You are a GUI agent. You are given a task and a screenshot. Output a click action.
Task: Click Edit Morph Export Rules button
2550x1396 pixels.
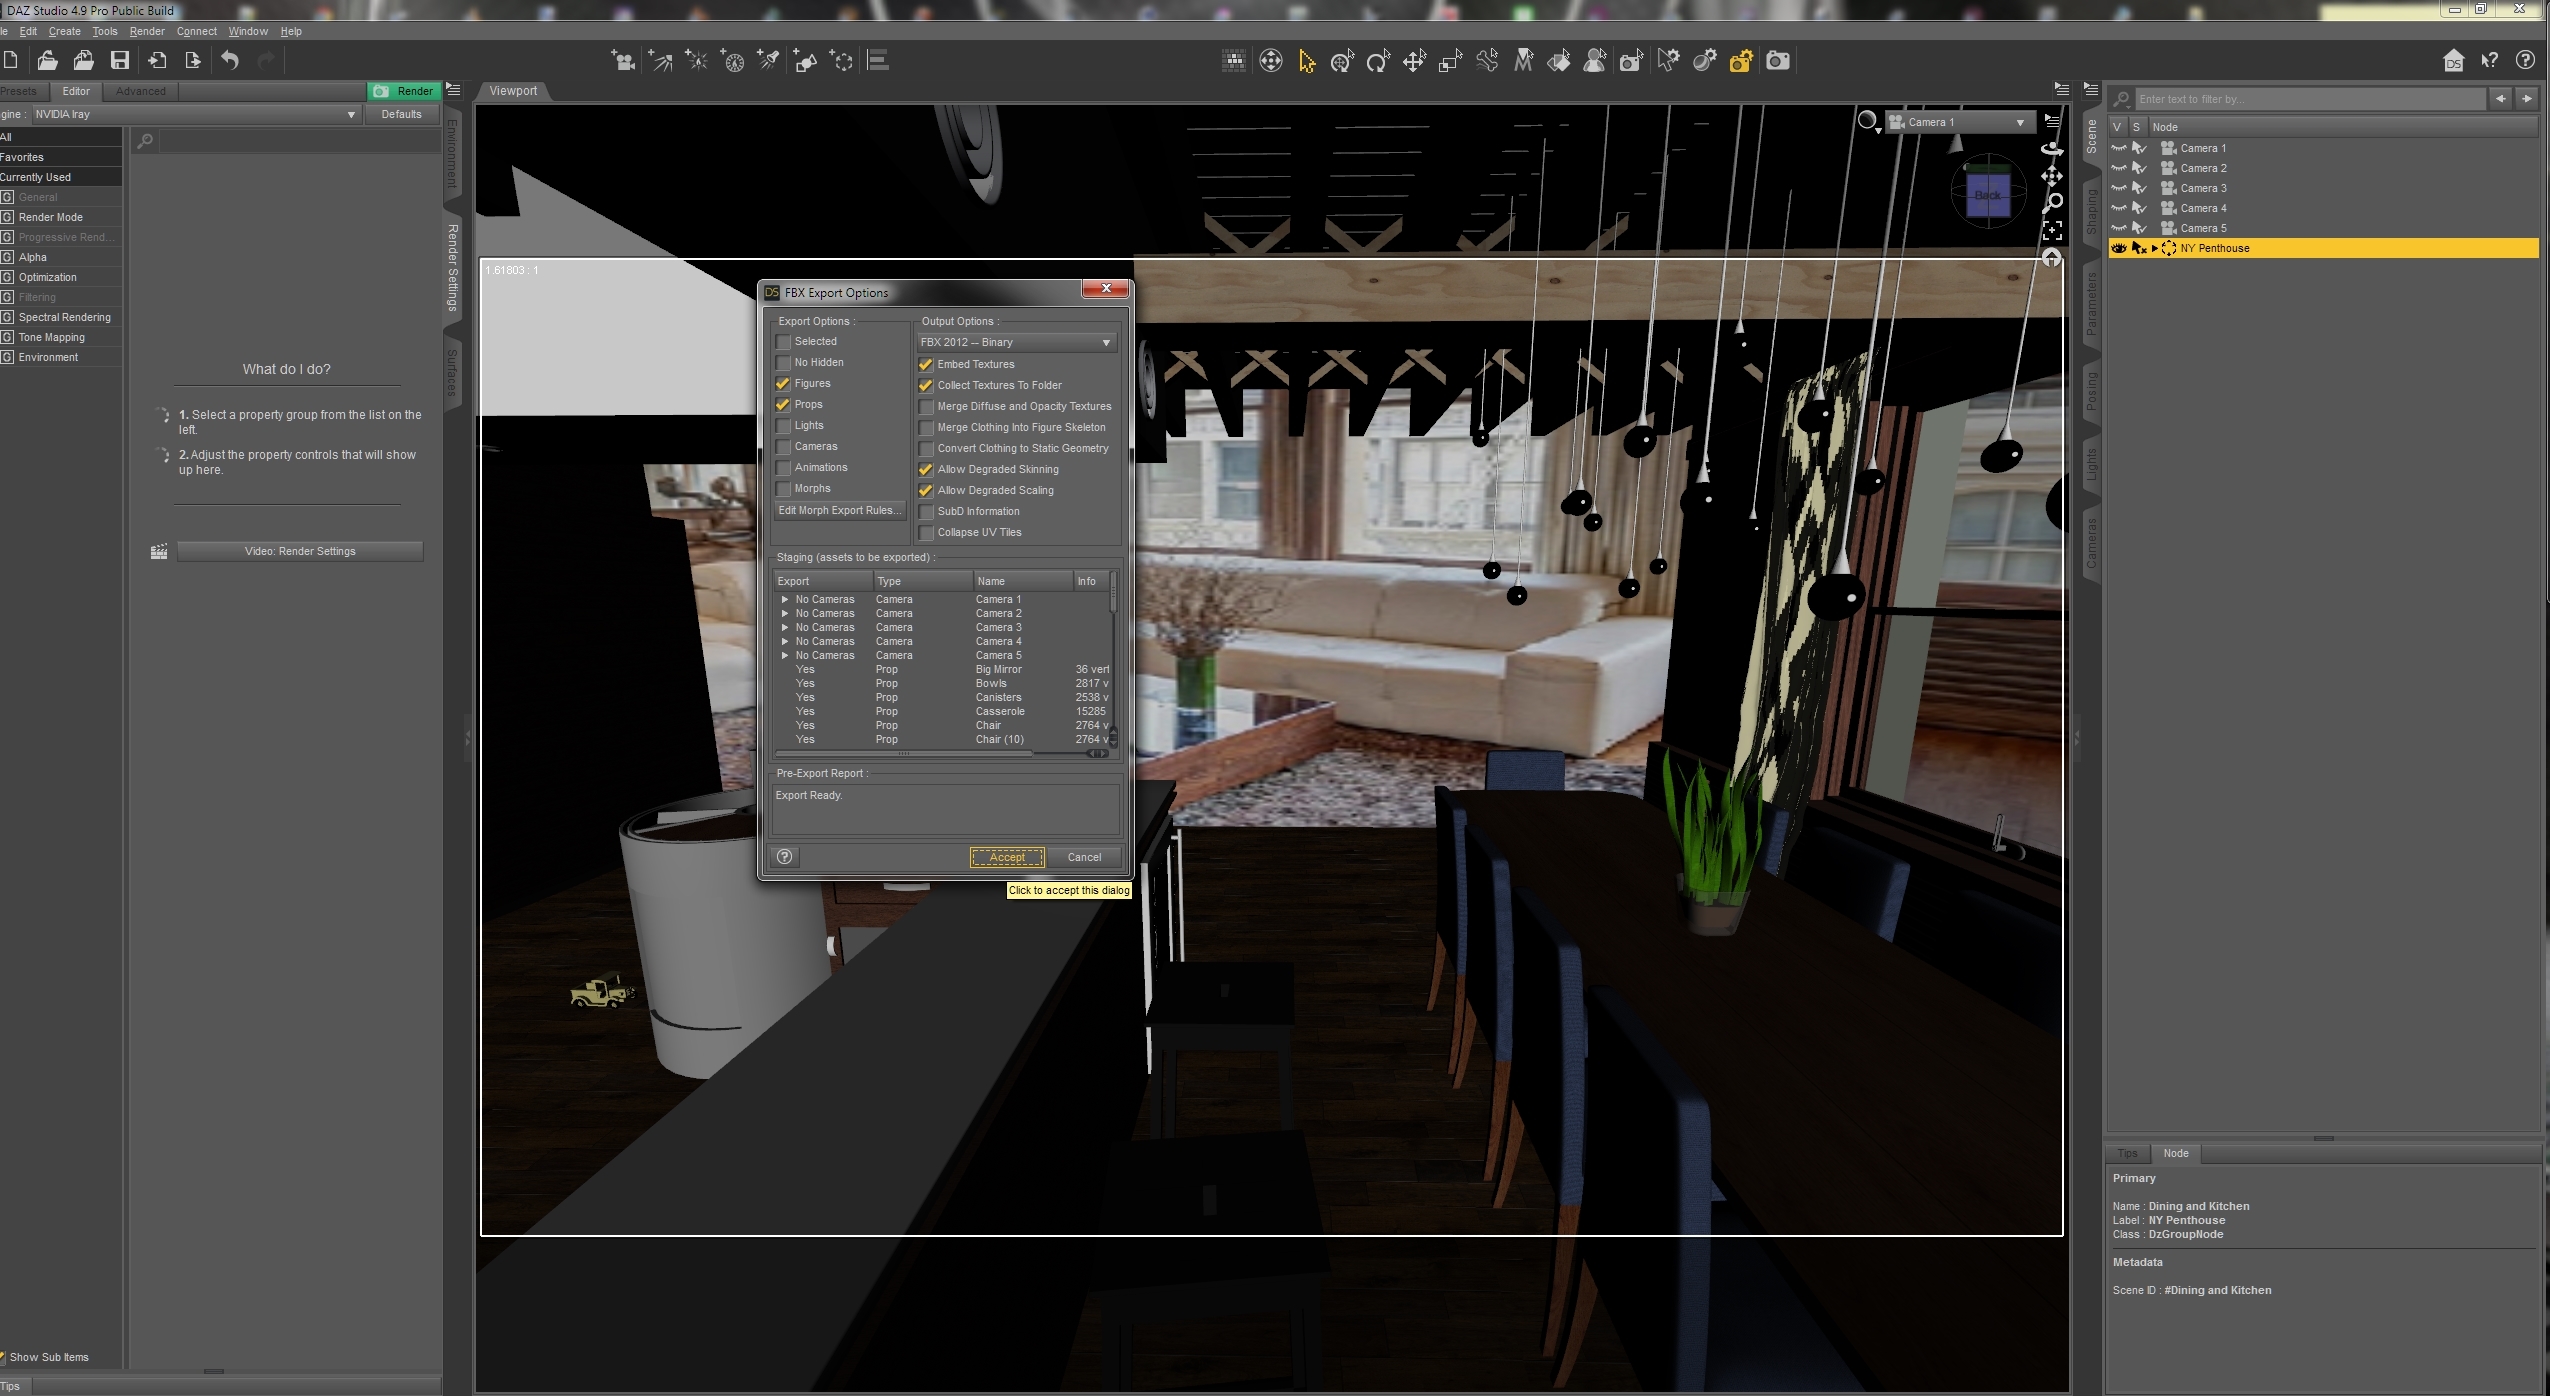coord(839,511)
